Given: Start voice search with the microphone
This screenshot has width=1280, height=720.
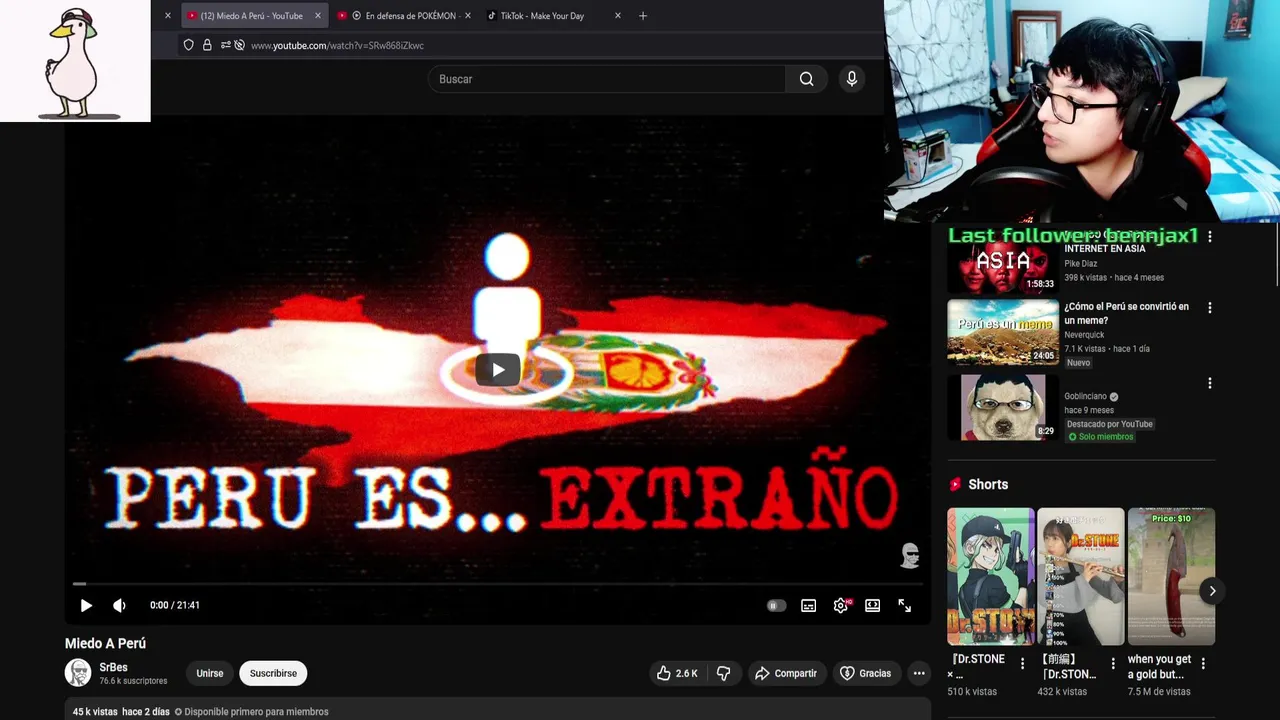Looking at the screenshot, I should click(x=851, y=79).
